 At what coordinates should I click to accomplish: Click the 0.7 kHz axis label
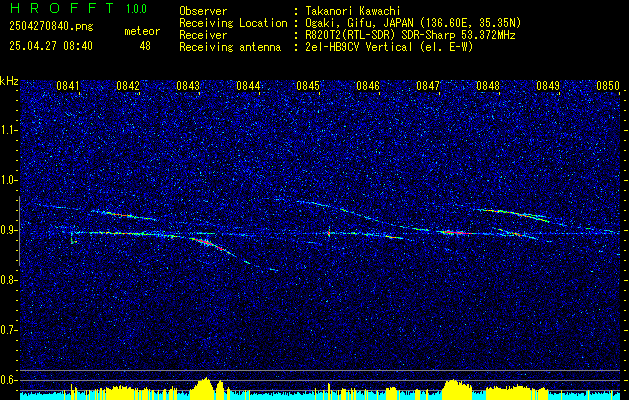click(8, 330)
